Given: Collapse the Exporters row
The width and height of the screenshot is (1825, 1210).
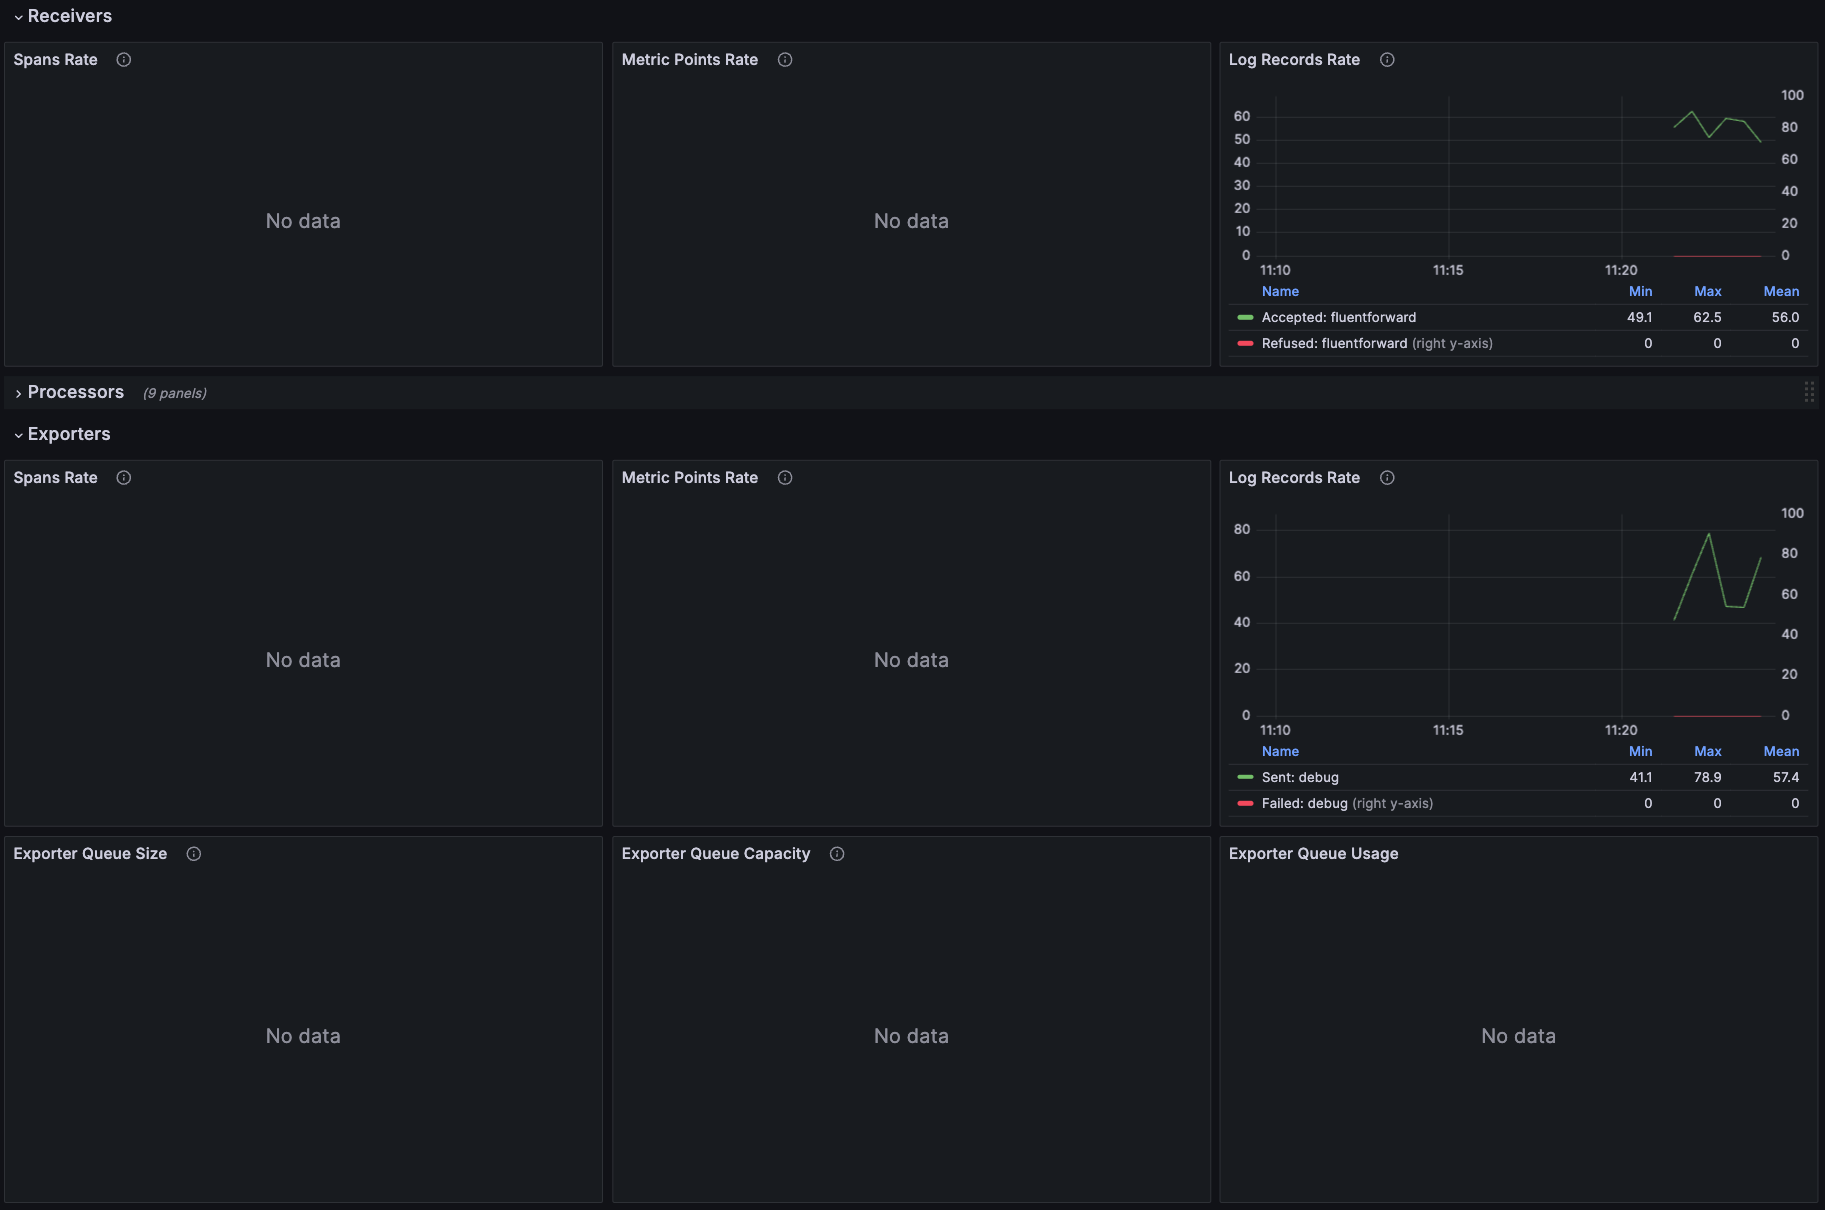Looking at the screenshot, I should [68, 434].
